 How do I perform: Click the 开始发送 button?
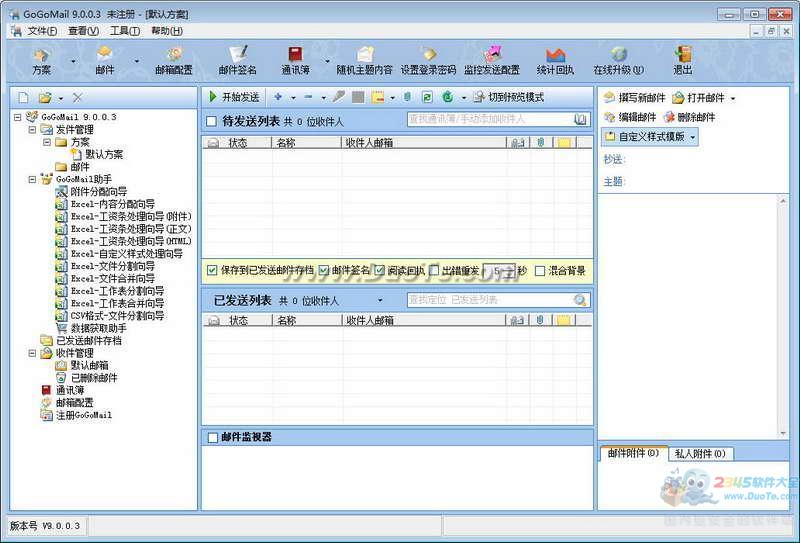[x=234, y=97]
